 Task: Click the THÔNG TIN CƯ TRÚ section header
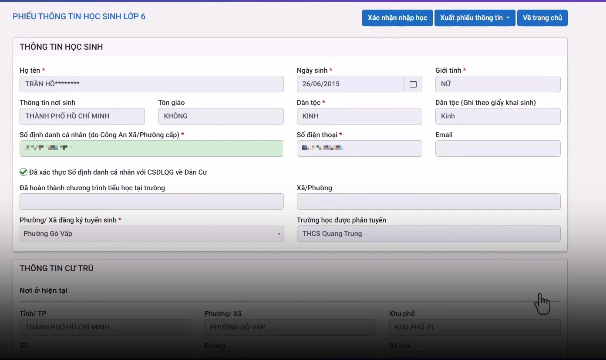tap(56, 268)
